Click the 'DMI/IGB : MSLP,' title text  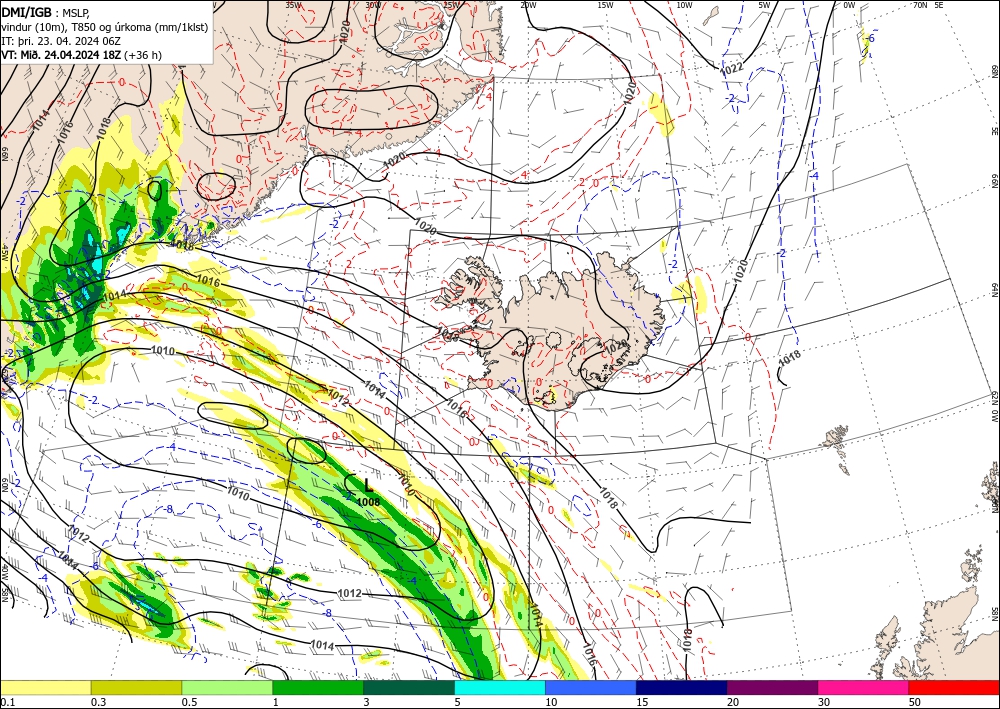(x=46, y=13)
